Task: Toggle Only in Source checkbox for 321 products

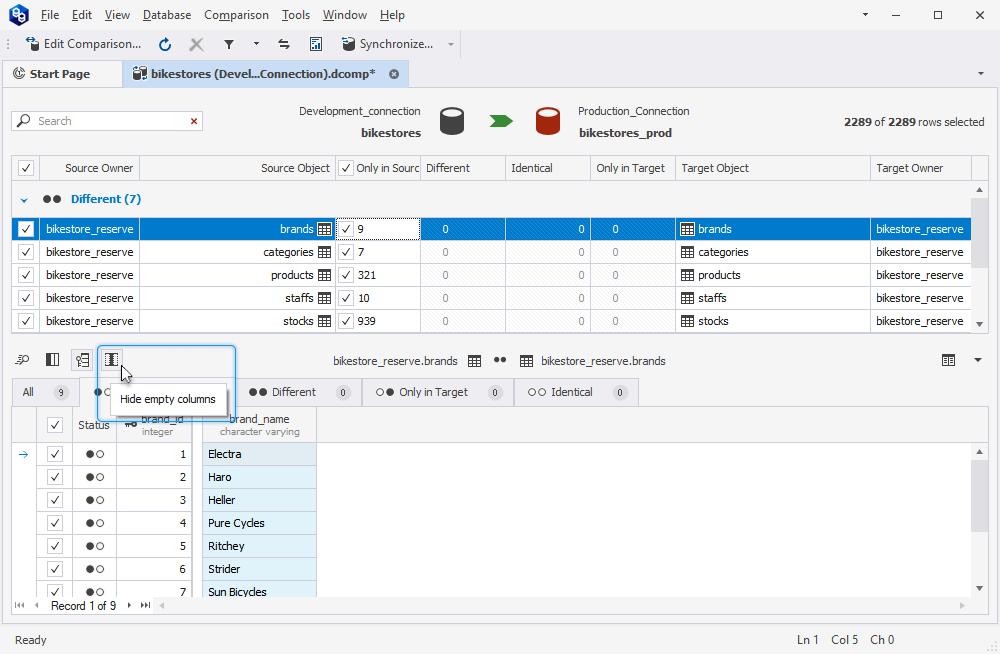Action: click(x=346, y=275)
